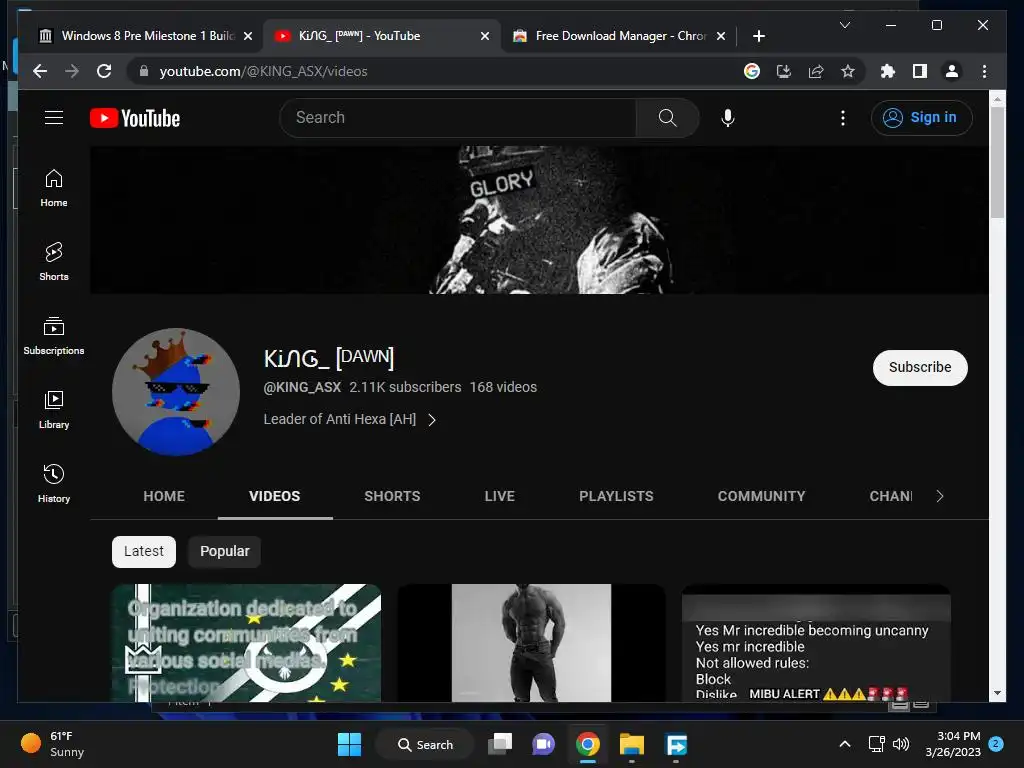The image size is (1024, 768).
Task: Click the @KING_ASX handle text
Action: (302, 387)
